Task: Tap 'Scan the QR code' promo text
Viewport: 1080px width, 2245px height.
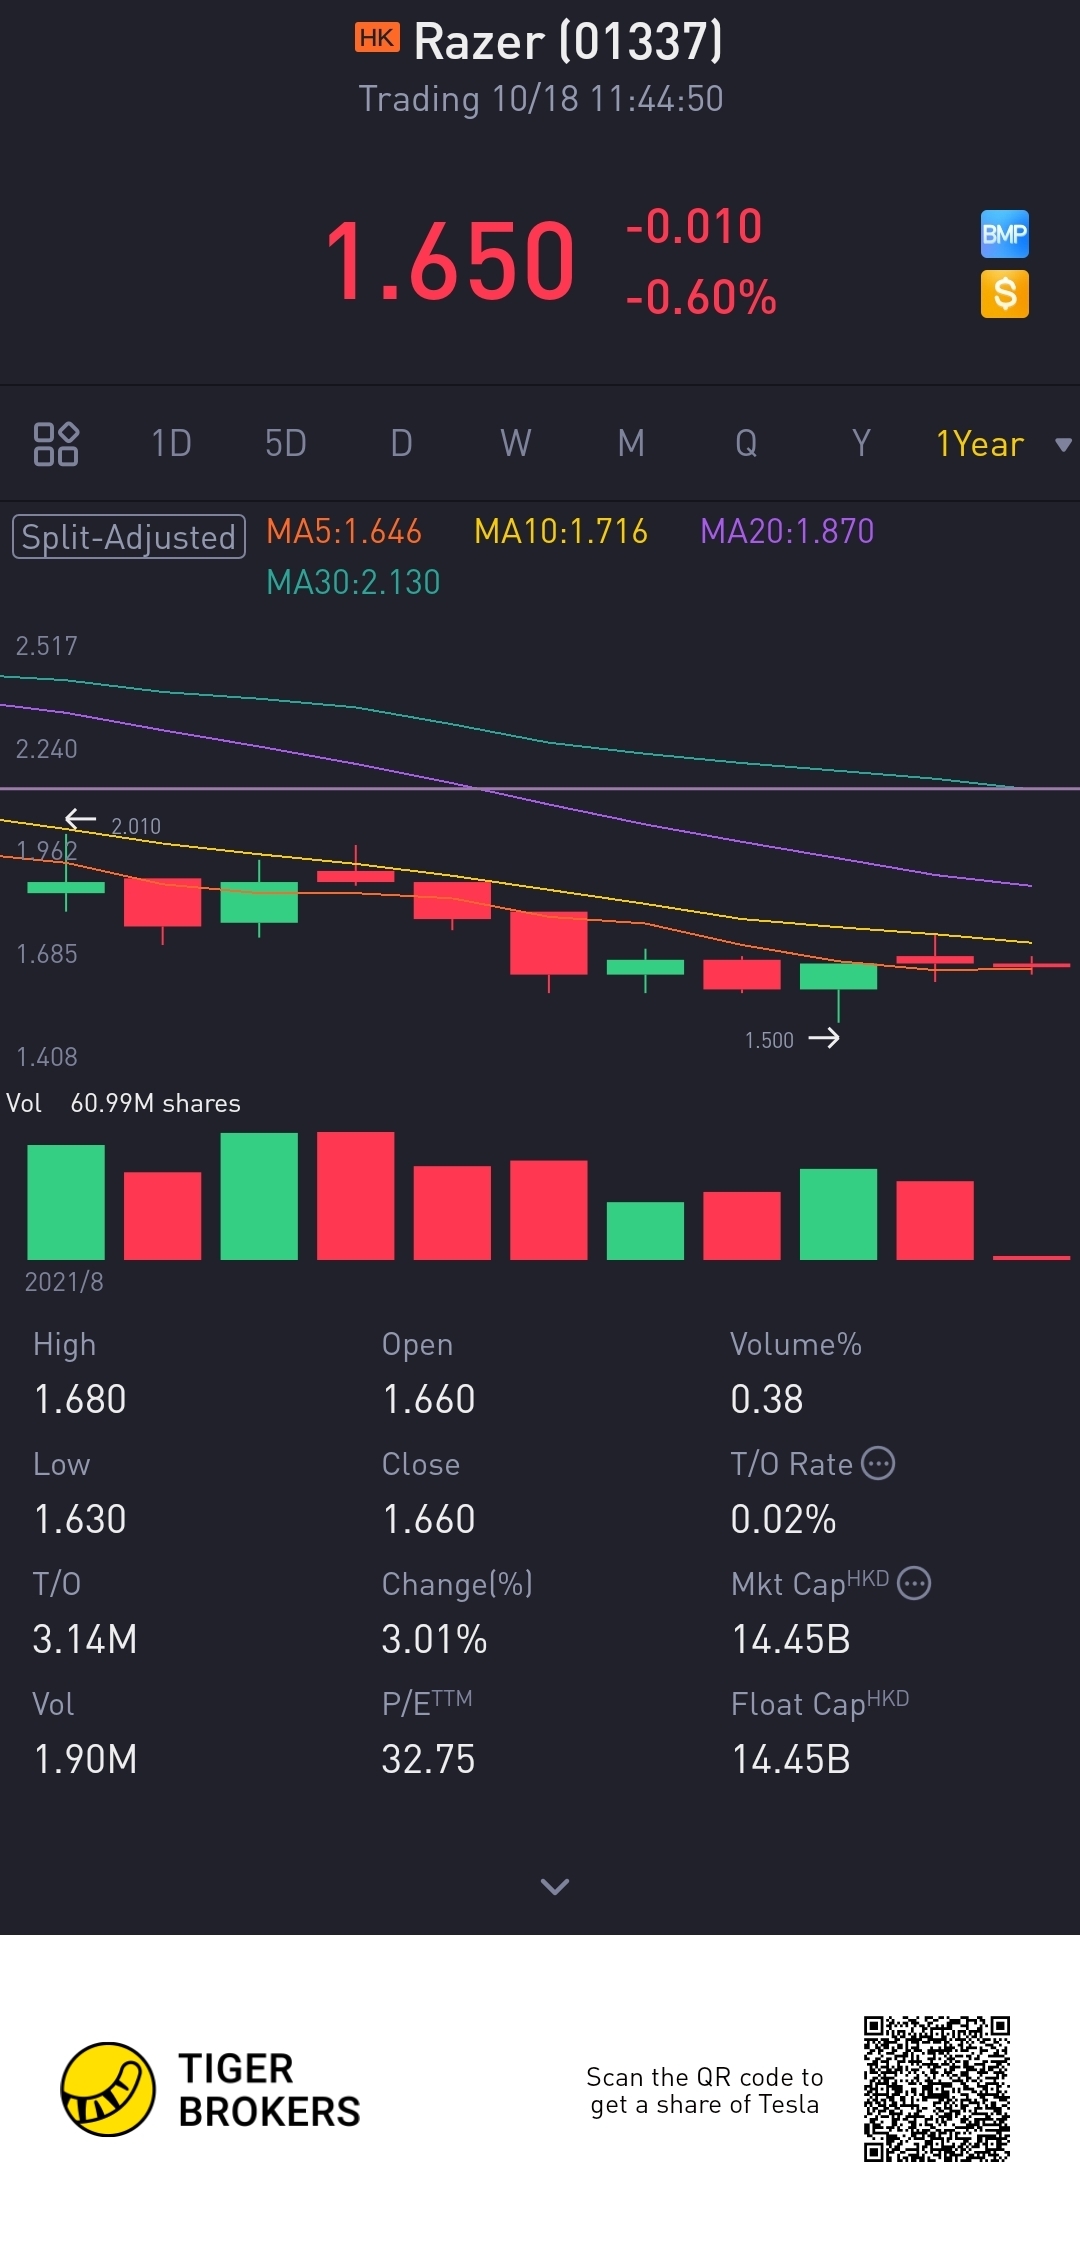Action: pos(705,2090)
